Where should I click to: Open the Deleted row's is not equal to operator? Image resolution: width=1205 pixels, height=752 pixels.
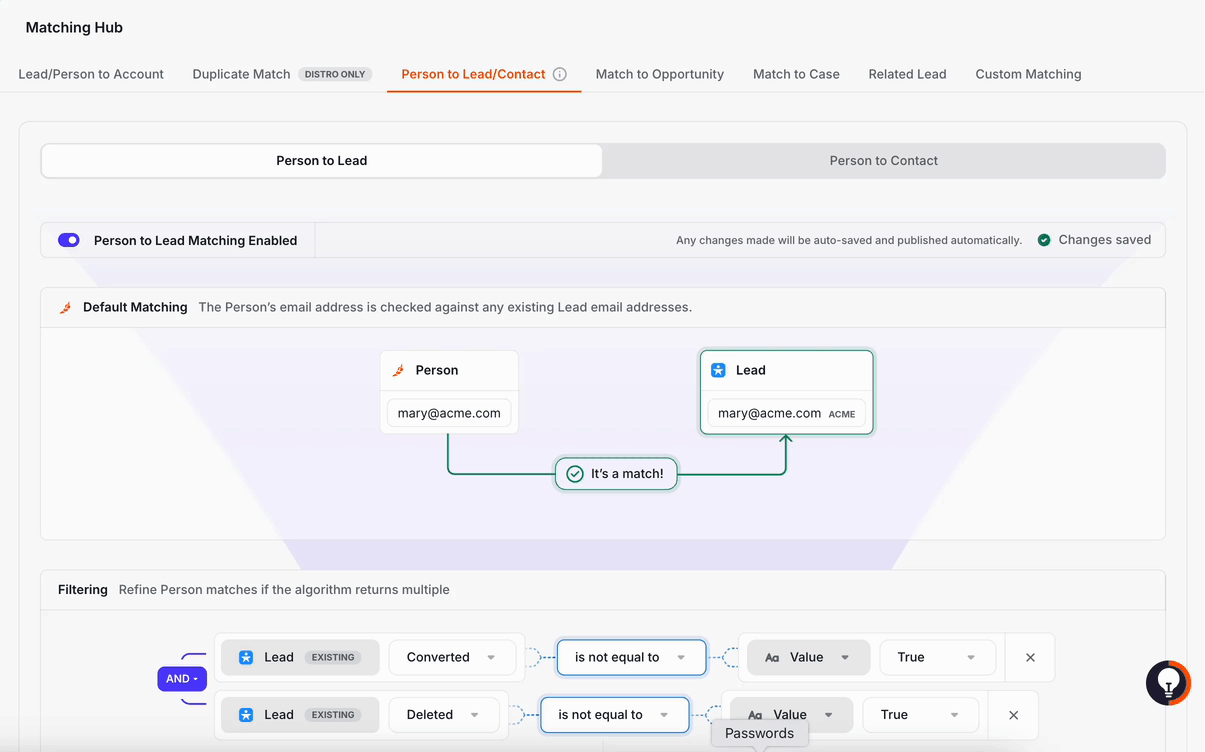point(615,715)
